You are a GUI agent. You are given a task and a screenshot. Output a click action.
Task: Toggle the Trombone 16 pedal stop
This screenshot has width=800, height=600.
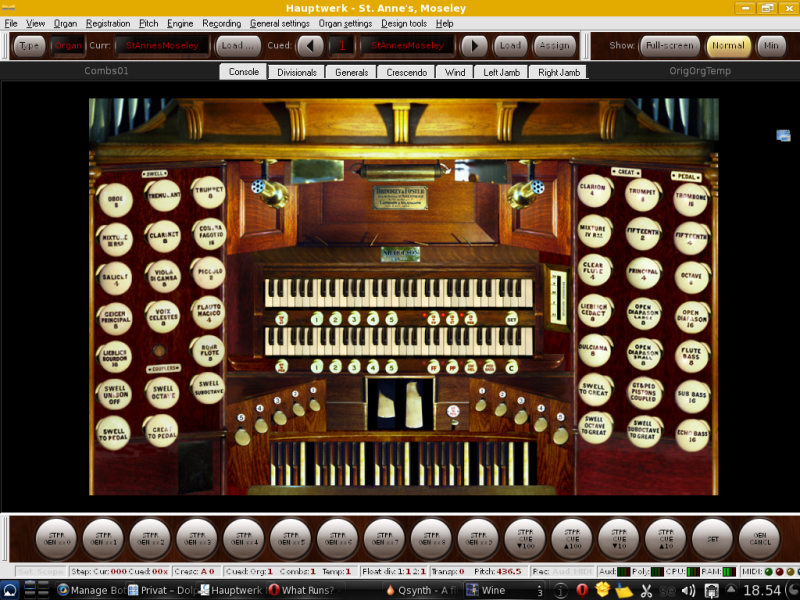pyautogui.click(x=691, y=199)
